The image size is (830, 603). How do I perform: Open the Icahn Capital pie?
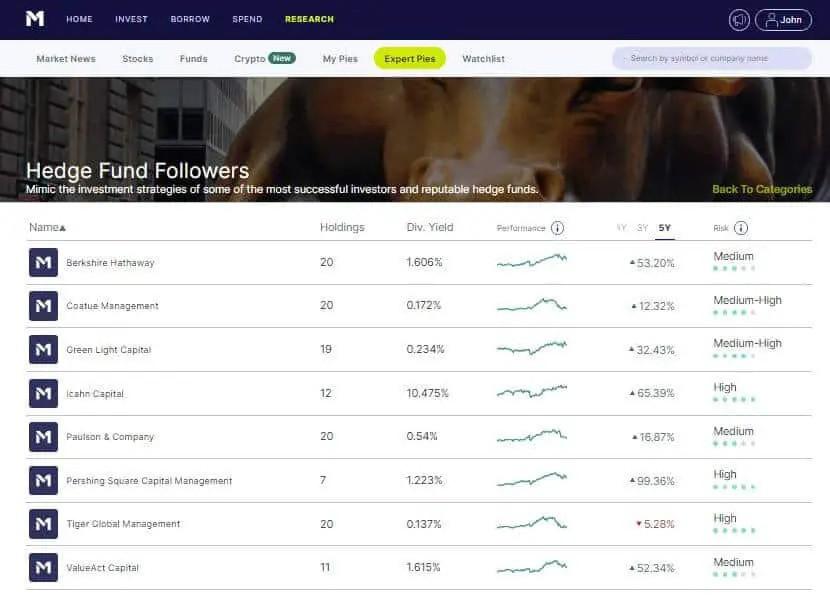click(95, 394)
